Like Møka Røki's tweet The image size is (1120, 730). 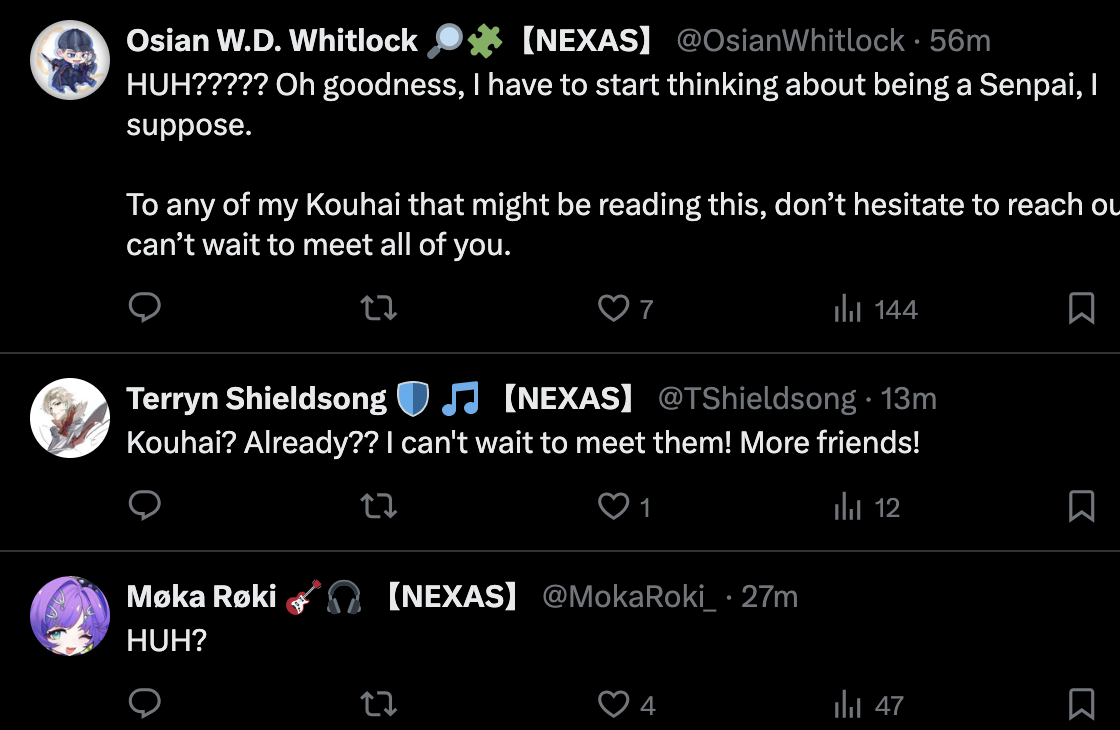pos(612,705)
